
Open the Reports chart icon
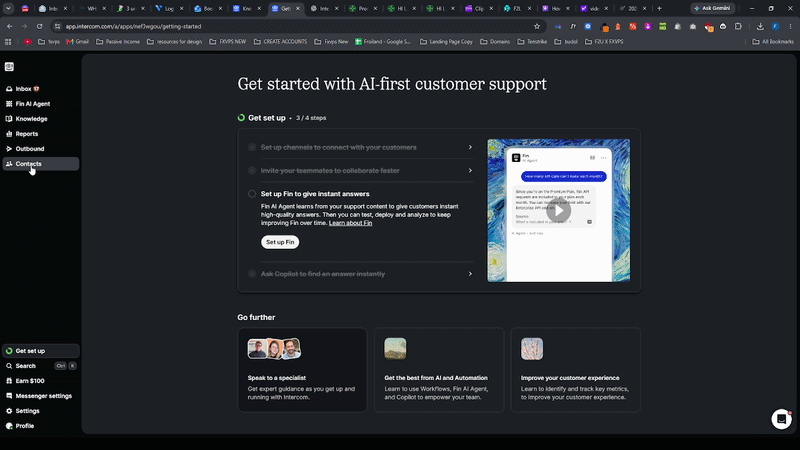point(9,134)
